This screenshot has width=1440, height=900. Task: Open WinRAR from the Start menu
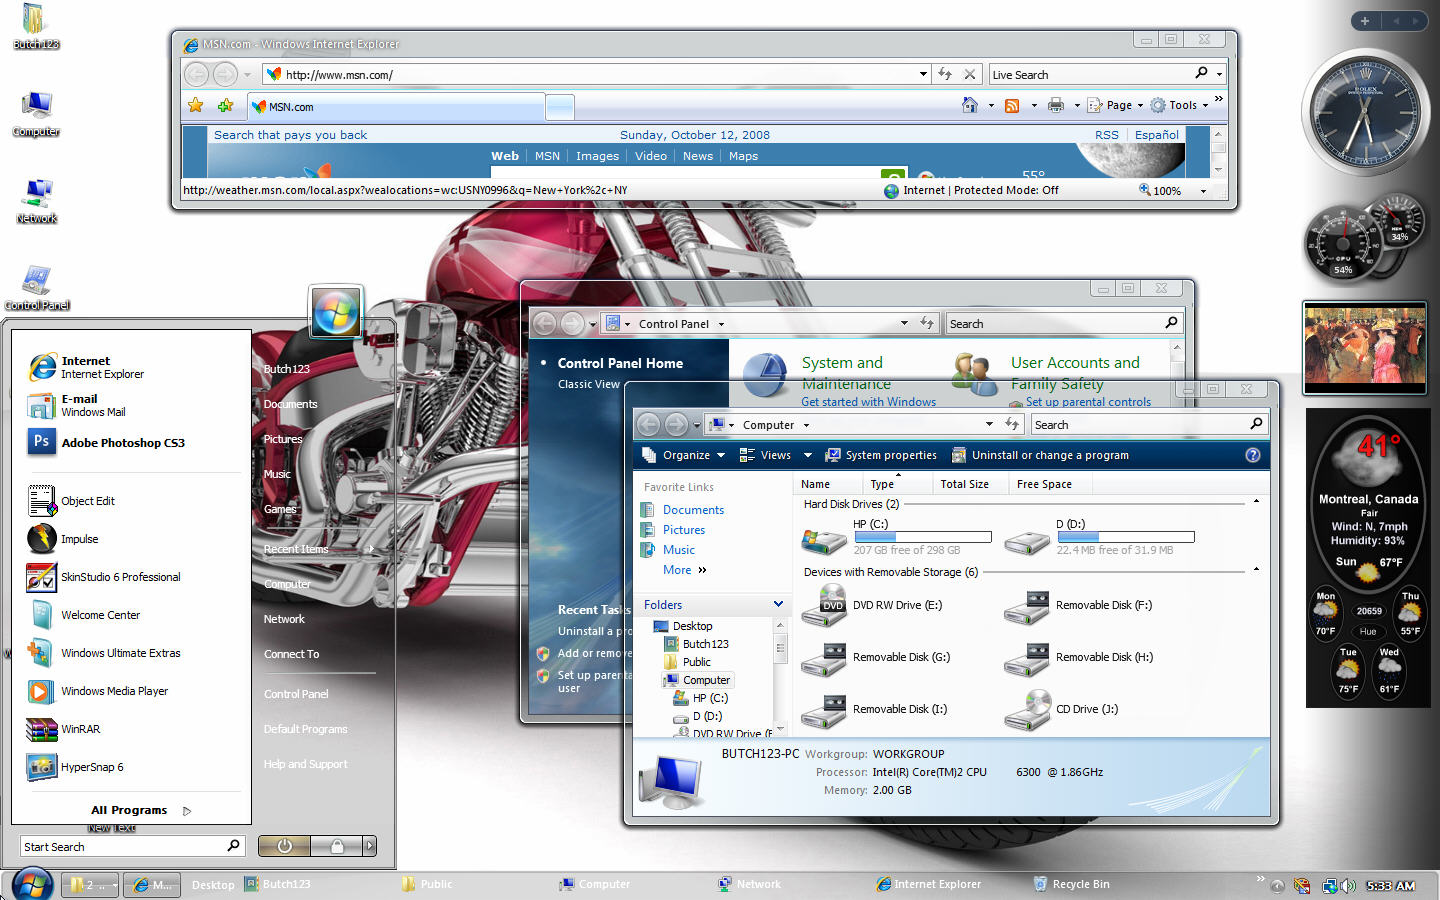80,729
